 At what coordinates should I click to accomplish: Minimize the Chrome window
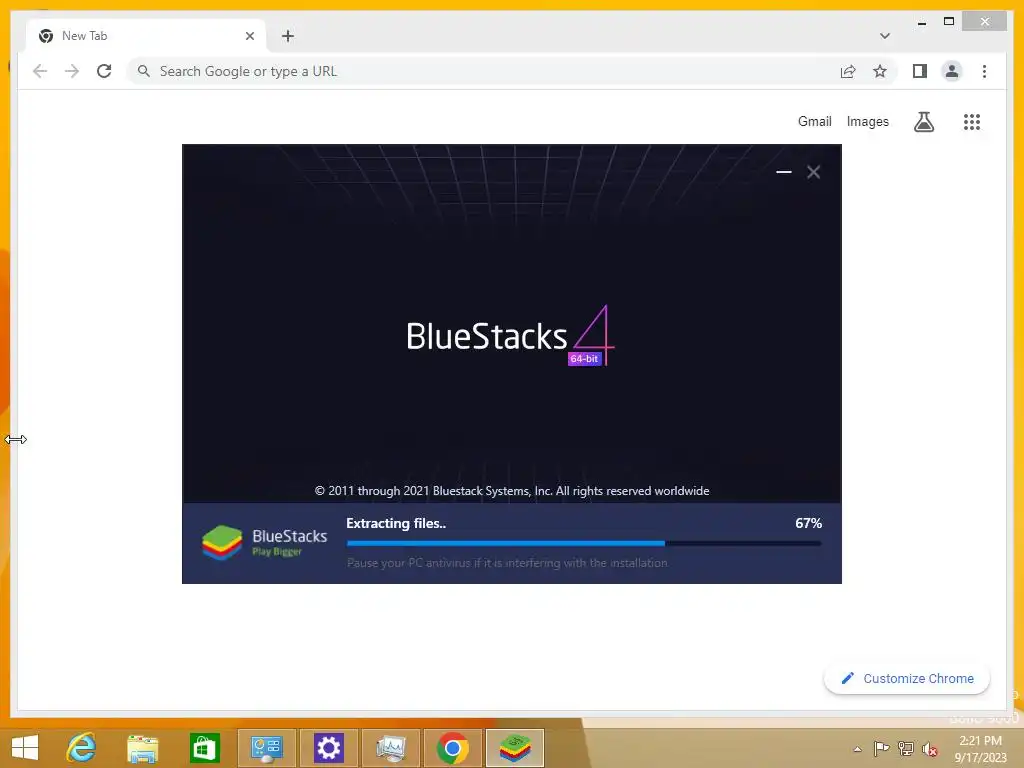[921, 22]
